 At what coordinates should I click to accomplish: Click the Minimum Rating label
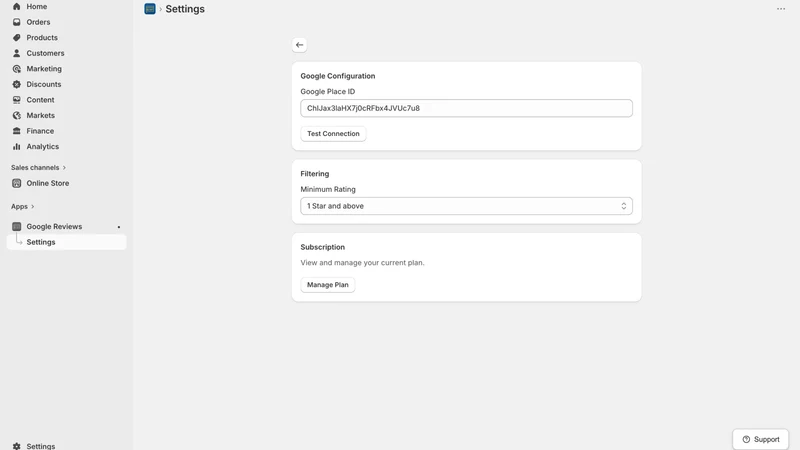coord(328,189)
